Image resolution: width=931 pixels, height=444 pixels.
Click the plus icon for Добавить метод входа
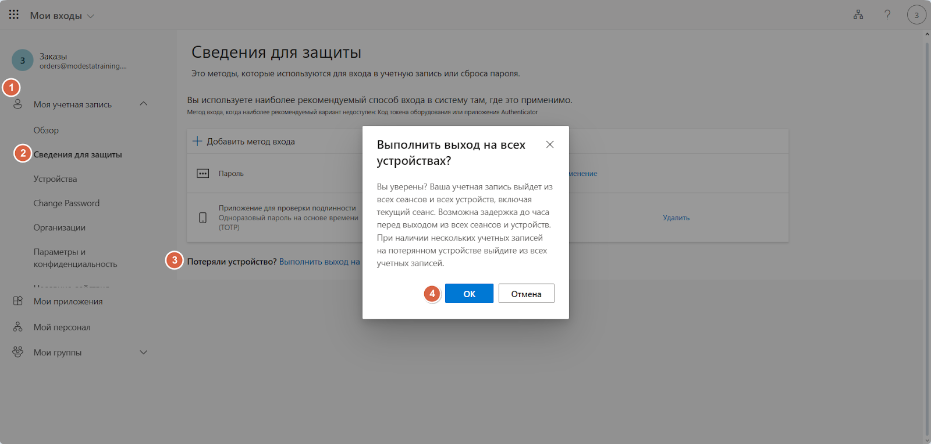[198, 141]
